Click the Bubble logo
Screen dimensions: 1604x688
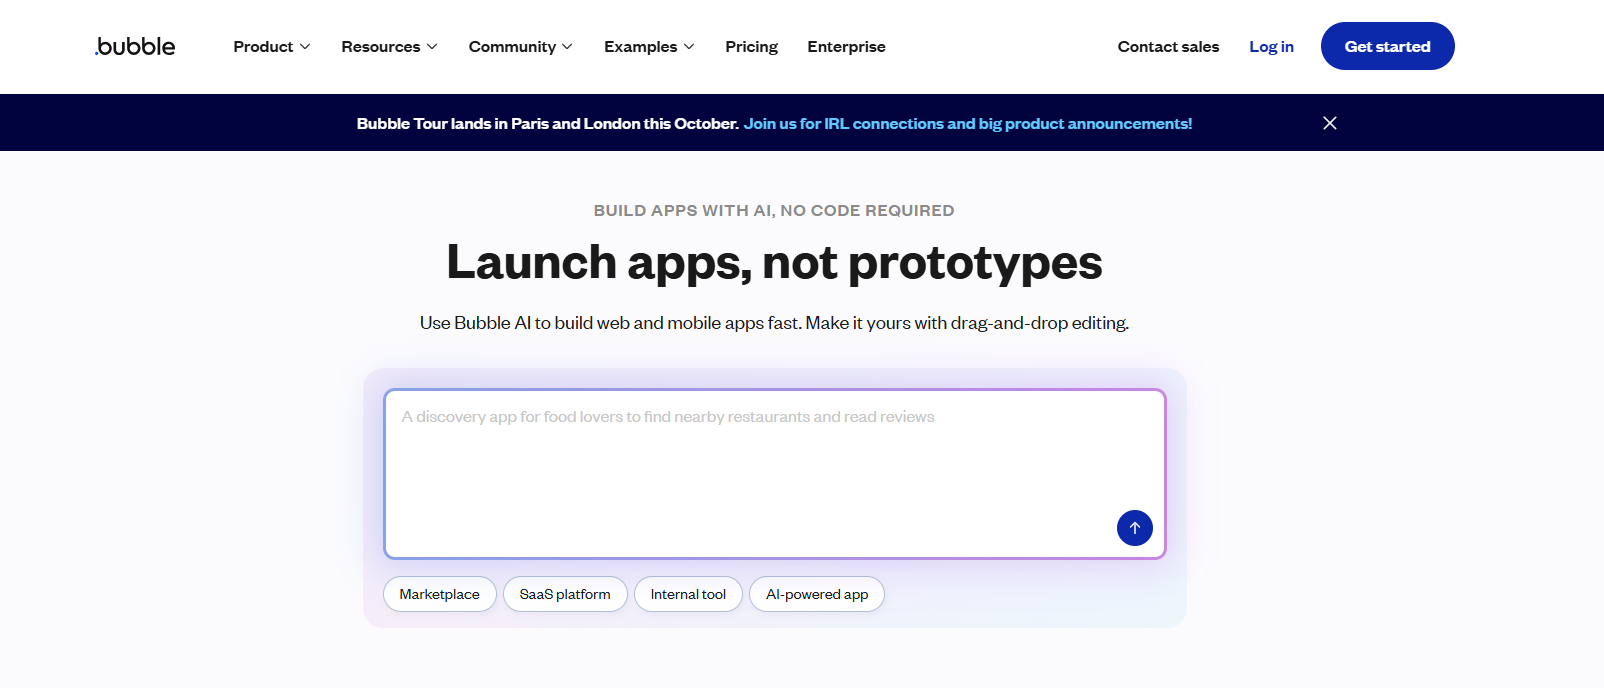coord(135,46)
